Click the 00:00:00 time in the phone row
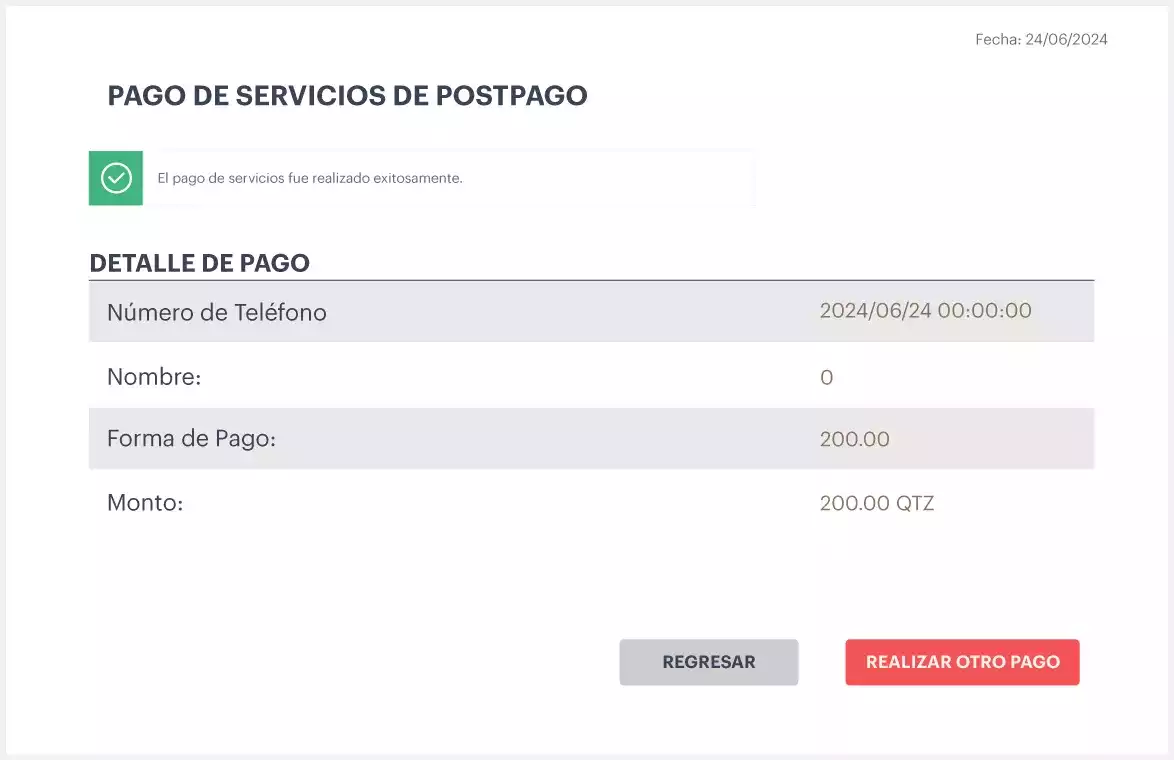Viewport: 1174px width, 760px height. tap(984, 311)
